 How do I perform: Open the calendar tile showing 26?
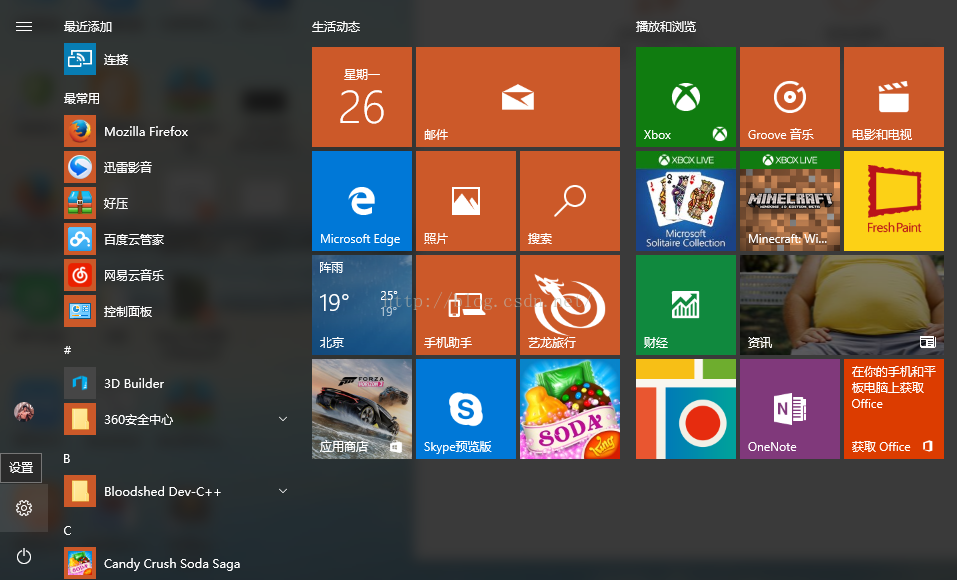point(362,97)
